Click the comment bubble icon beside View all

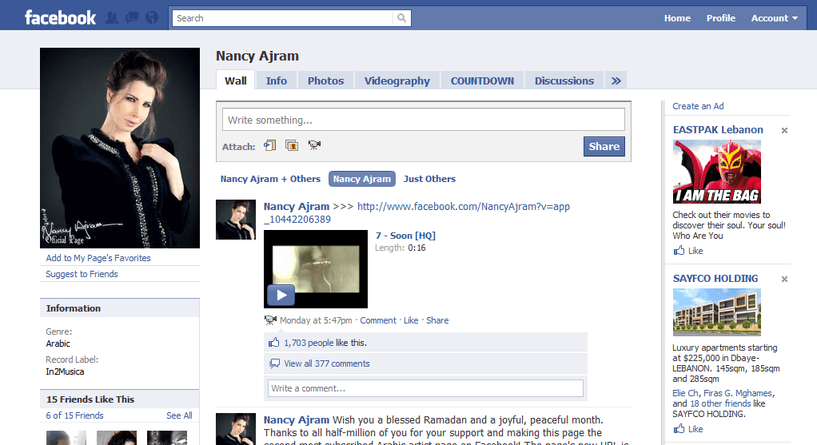click(274, 363)
